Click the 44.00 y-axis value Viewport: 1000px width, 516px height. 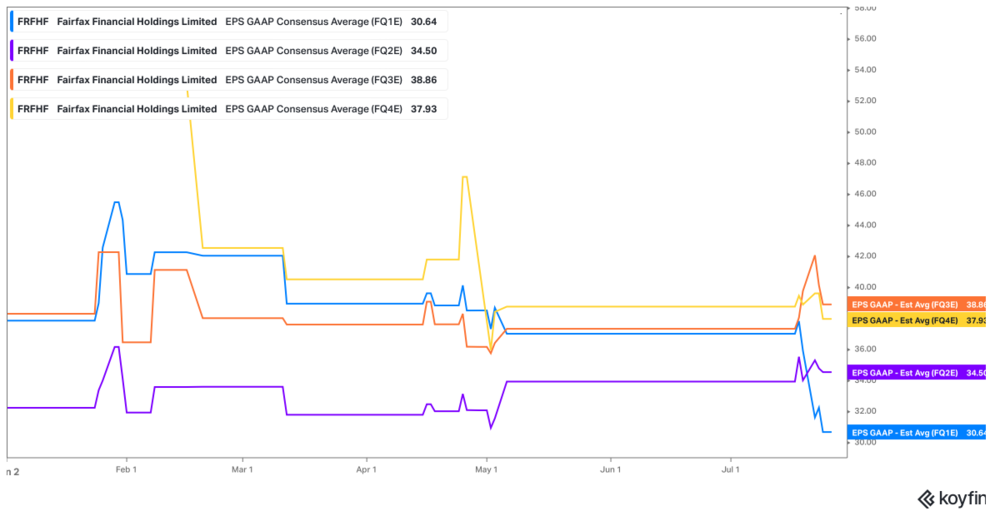(865, 225)
